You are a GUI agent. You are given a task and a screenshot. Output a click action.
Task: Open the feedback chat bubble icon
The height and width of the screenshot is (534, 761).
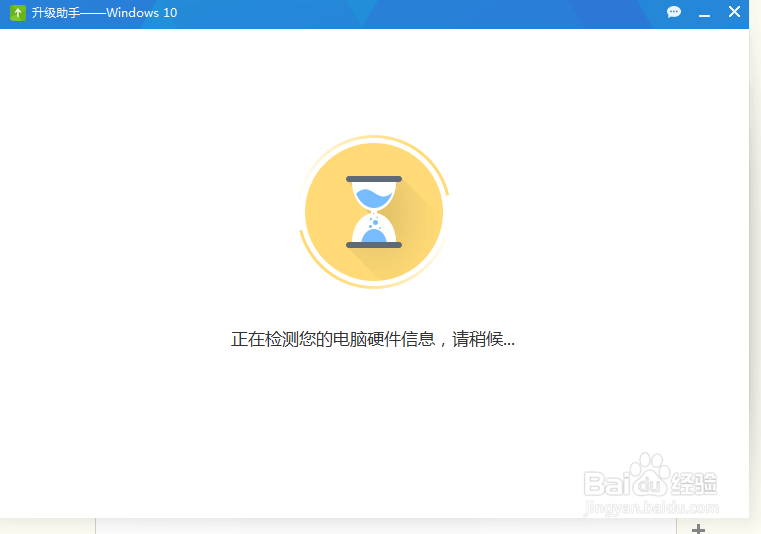(x=674, y=12)
